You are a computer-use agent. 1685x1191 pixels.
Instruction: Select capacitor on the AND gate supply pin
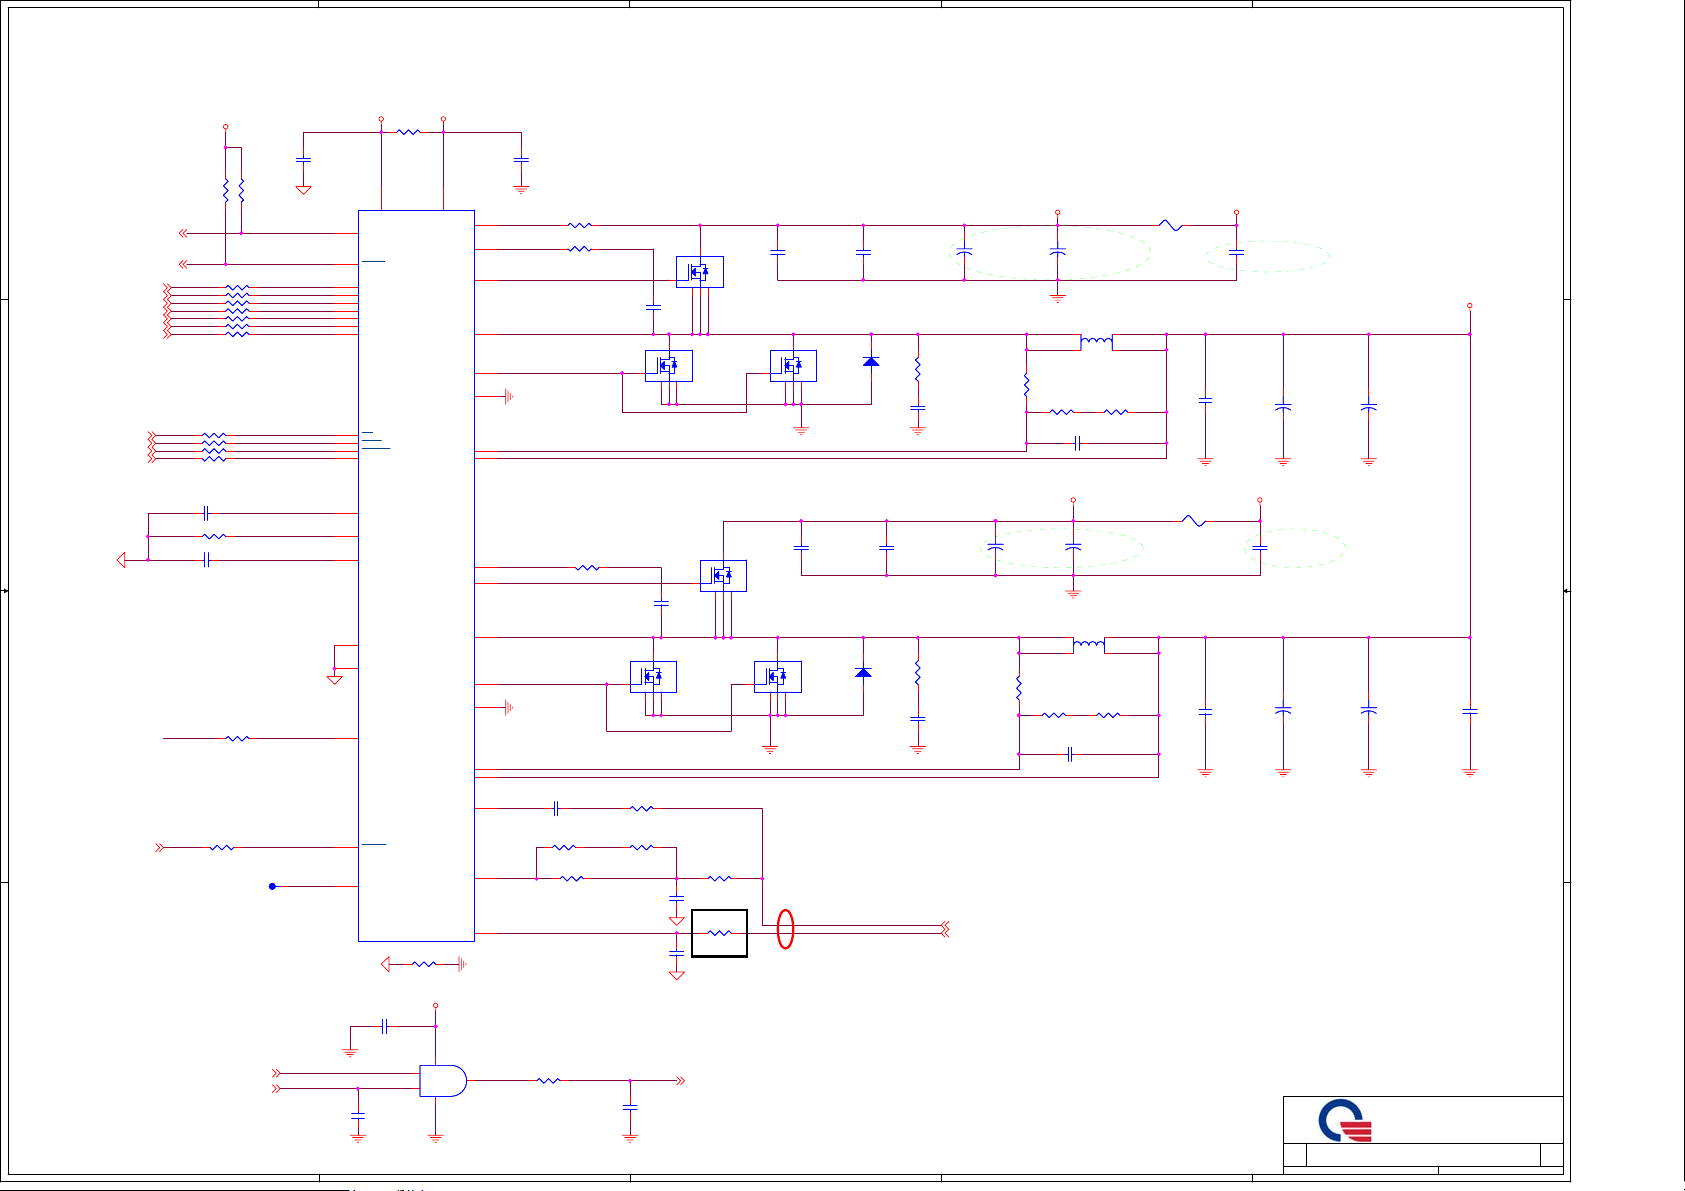coord(385,1026)
